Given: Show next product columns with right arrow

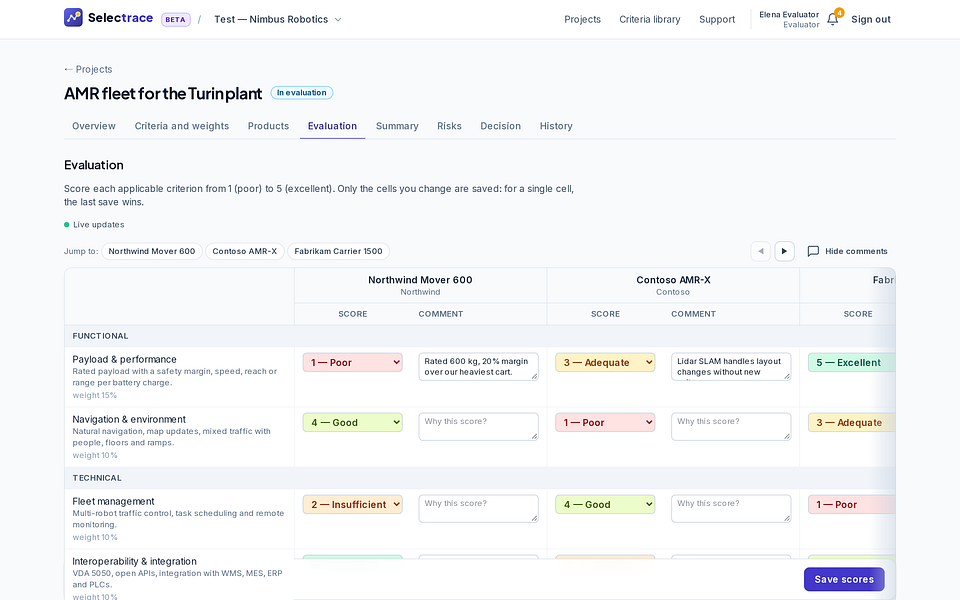Looking at the screenshot, I should pyautogui.click(x=784, y=251).
